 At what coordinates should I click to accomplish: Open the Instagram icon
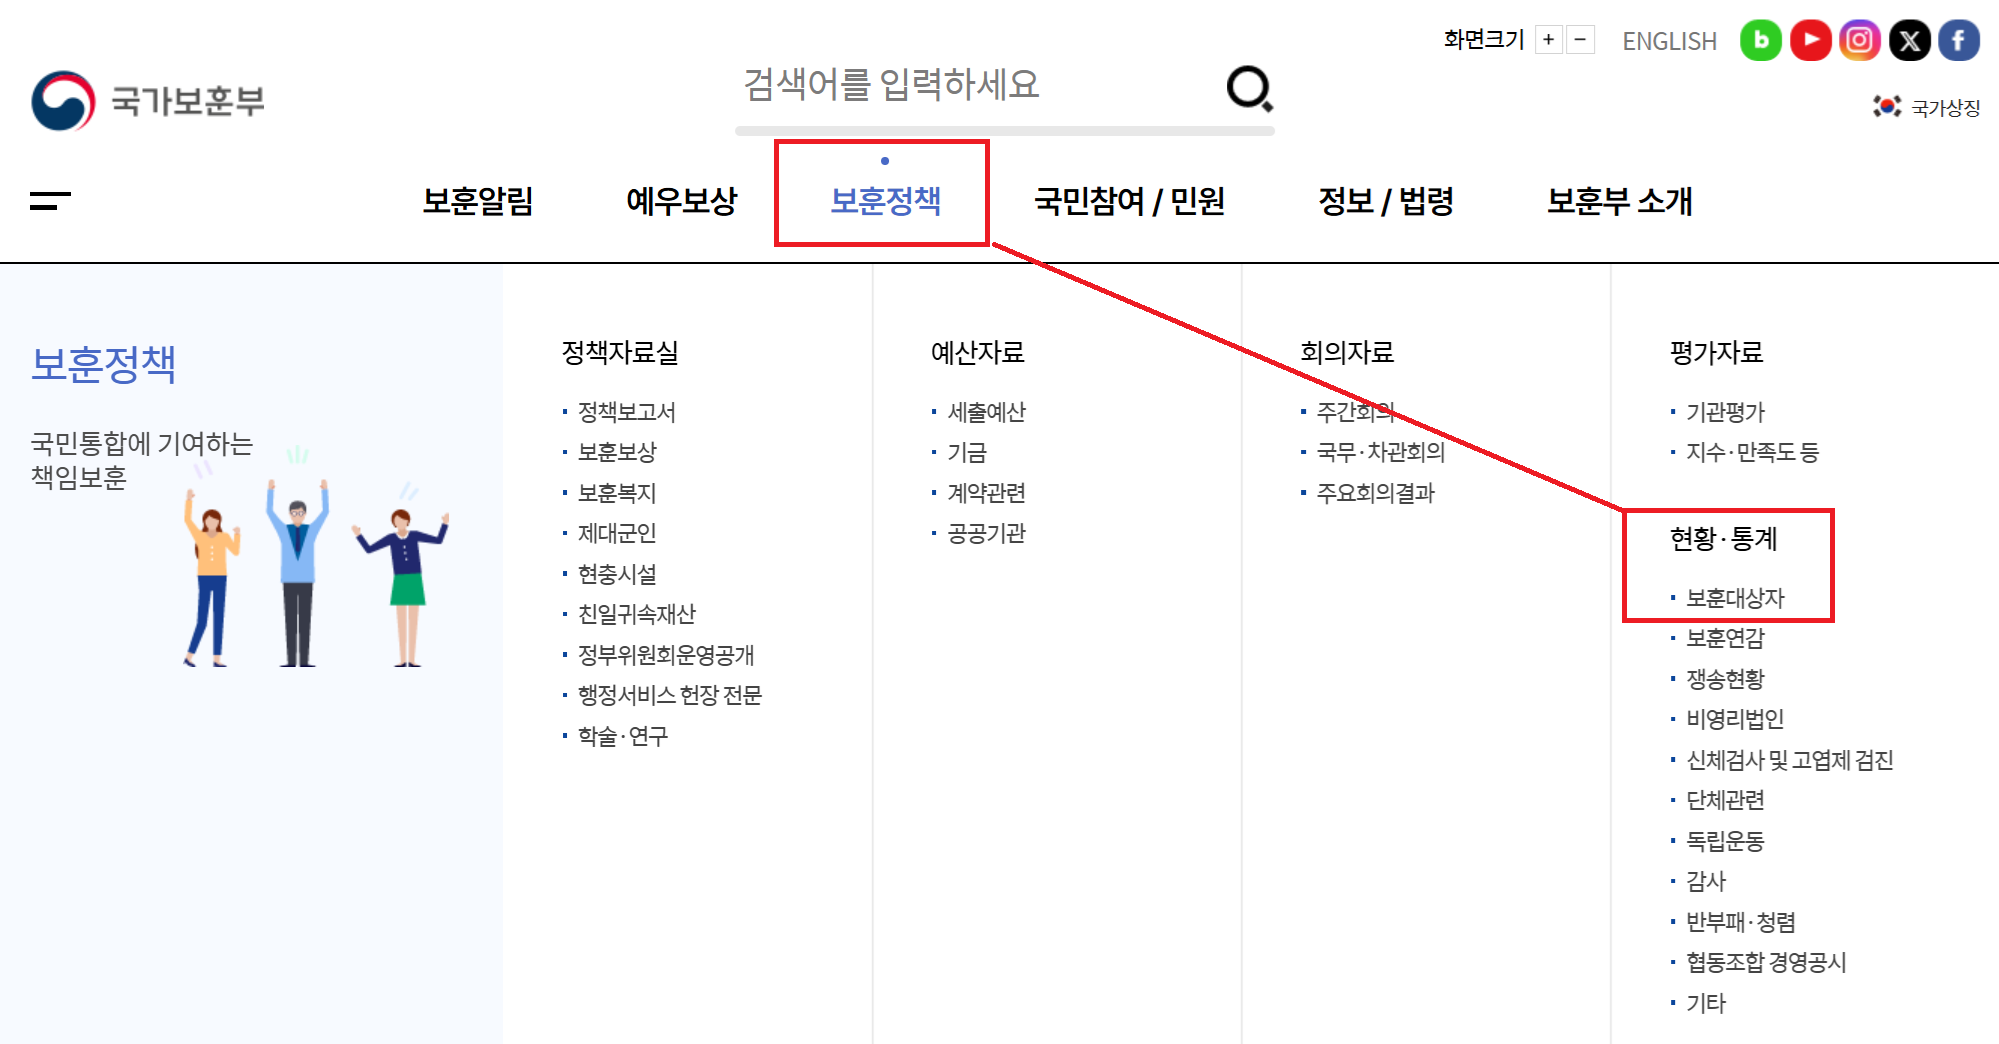click(x=1859, y=41)
